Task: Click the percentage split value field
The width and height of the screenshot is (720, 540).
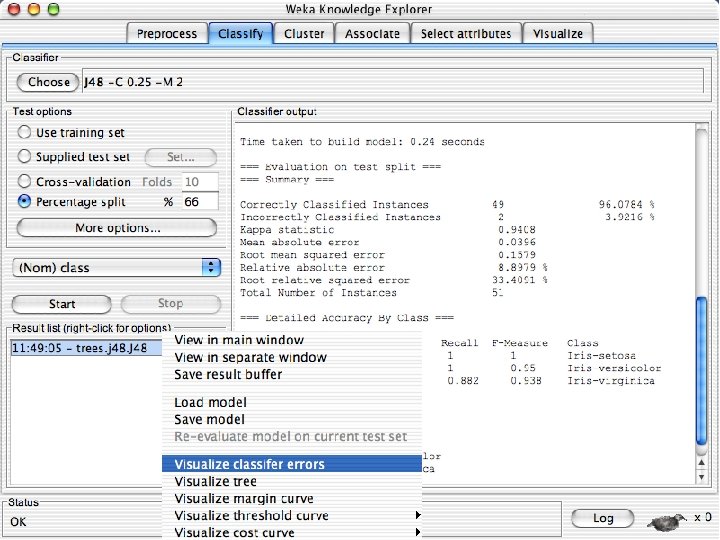Action: click(200, 202)
